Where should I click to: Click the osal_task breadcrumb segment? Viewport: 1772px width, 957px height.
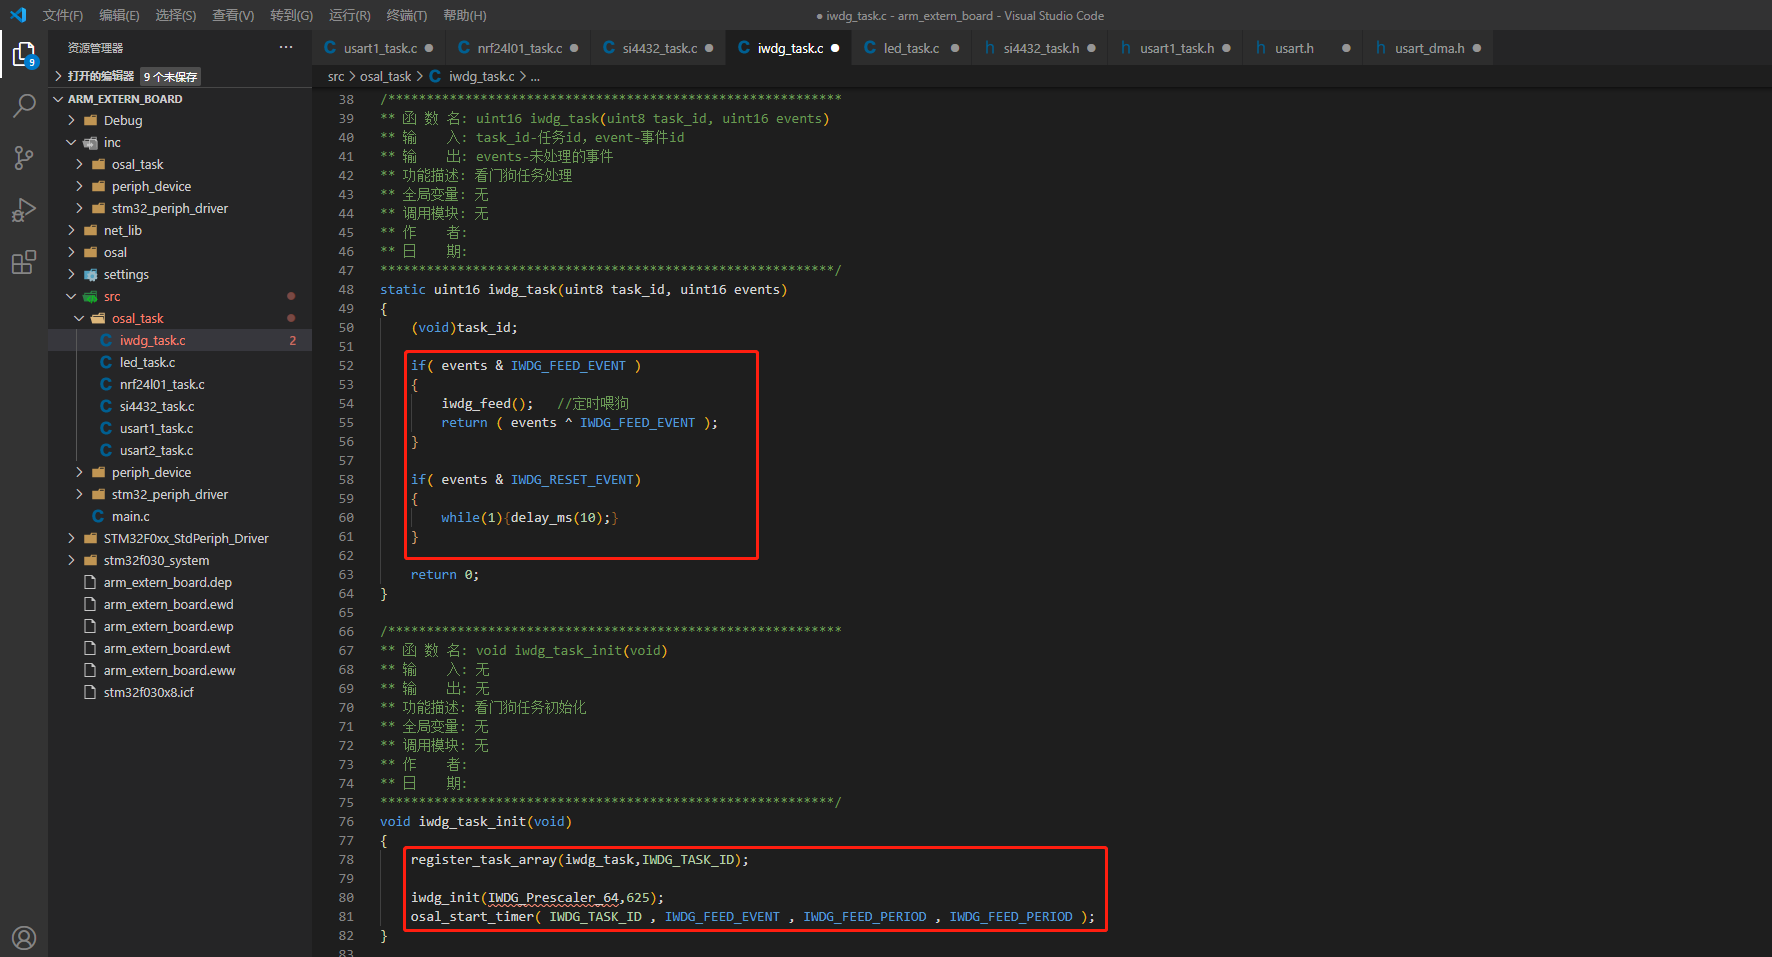(385, 76)
